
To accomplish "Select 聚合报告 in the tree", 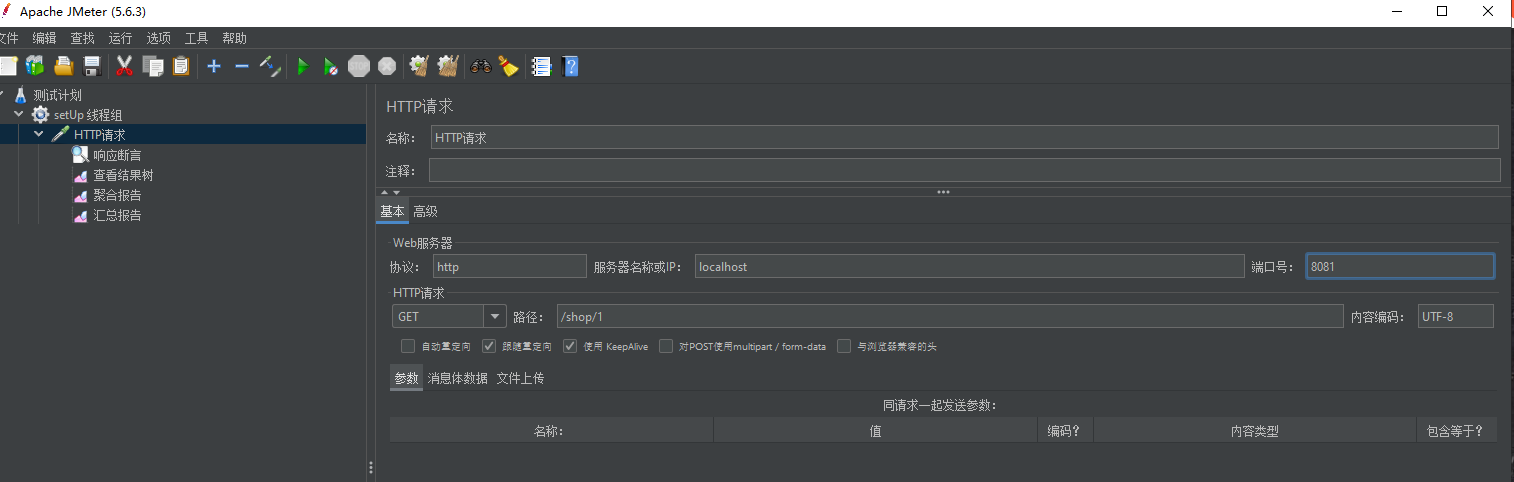I will pyautogui.click(x=117, y=195).
